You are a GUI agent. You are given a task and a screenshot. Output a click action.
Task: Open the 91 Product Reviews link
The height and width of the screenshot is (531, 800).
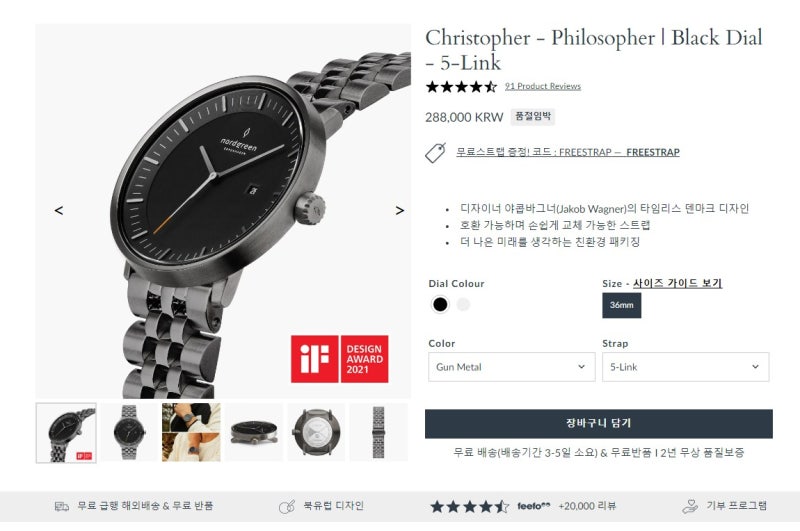click(543, 86)
